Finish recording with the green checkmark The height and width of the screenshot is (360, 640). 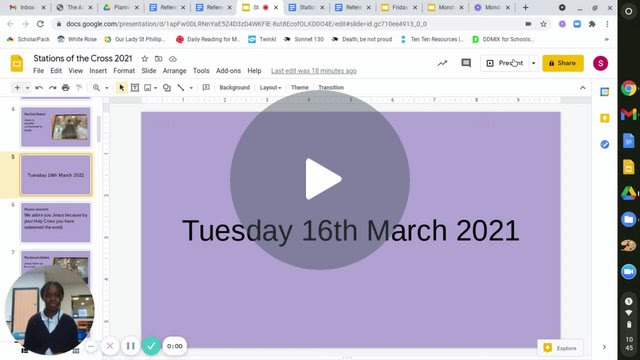(151, 346)
